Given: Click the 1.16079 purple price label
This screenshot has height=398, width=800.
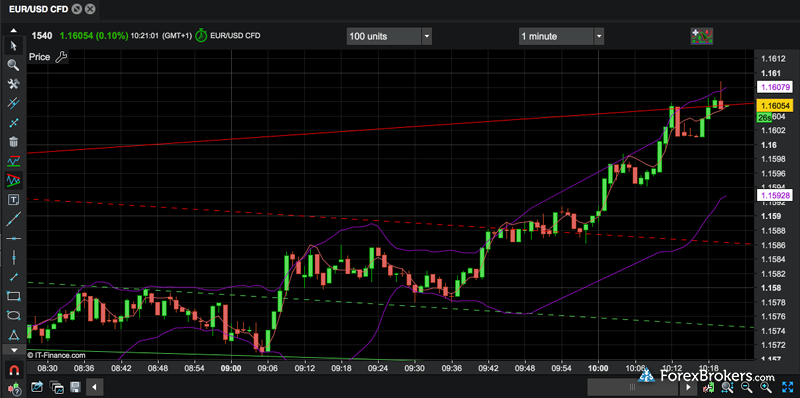Looking at the screenshot, I should click(775, 87).
